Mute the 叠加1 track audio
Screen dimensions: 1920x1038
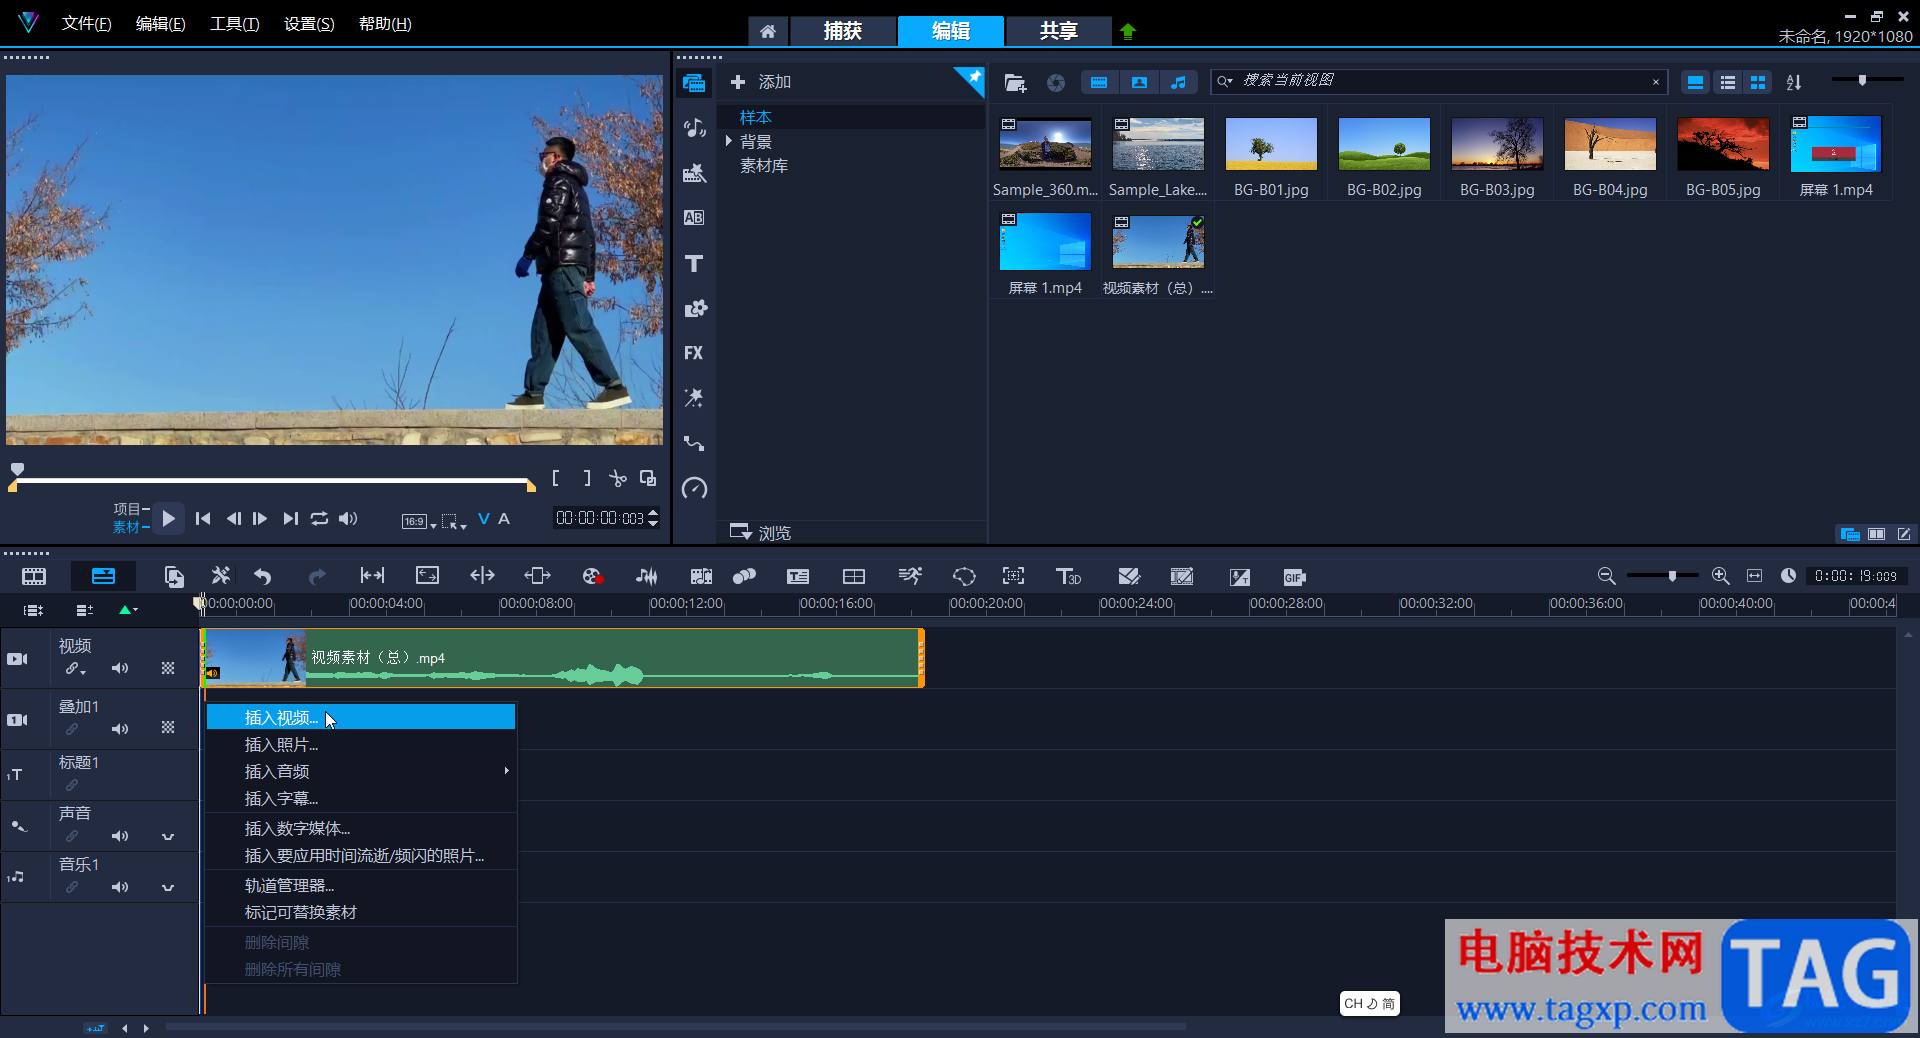pos(120,729)
